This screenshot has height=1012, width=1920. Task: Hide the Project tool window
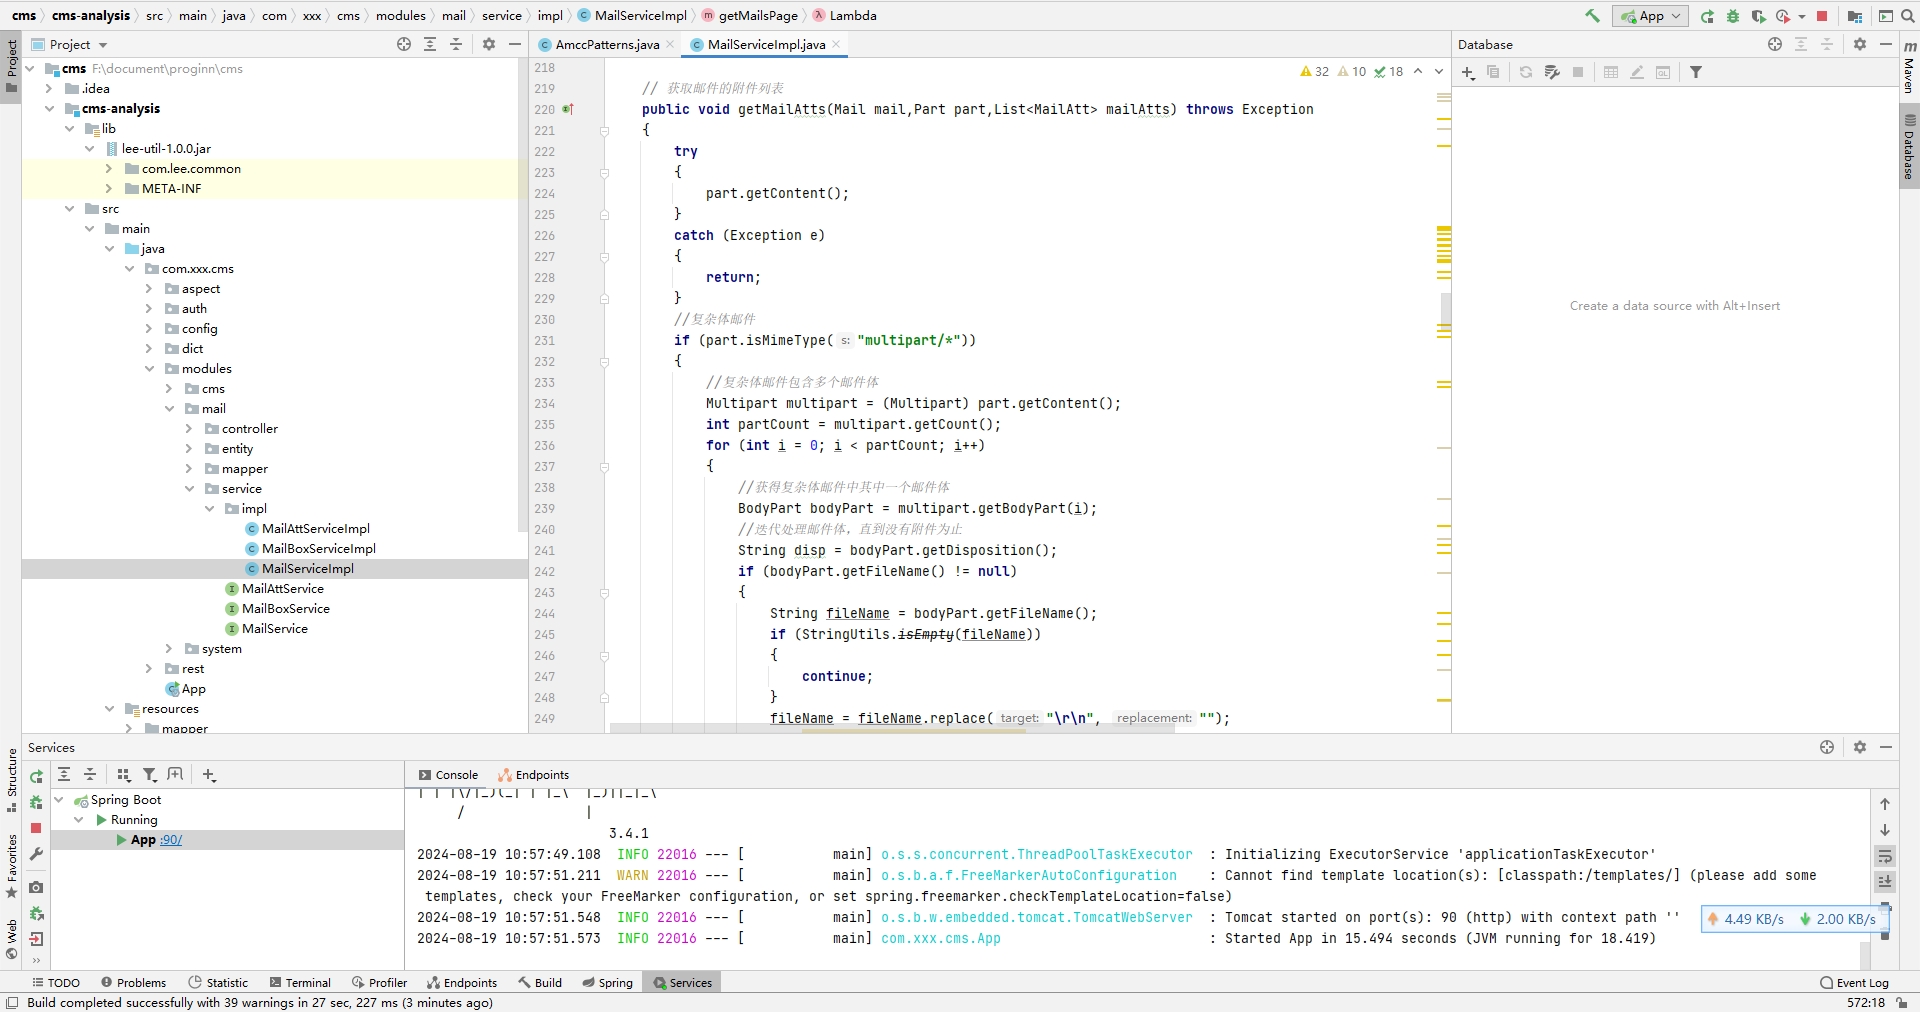(515, 44)
